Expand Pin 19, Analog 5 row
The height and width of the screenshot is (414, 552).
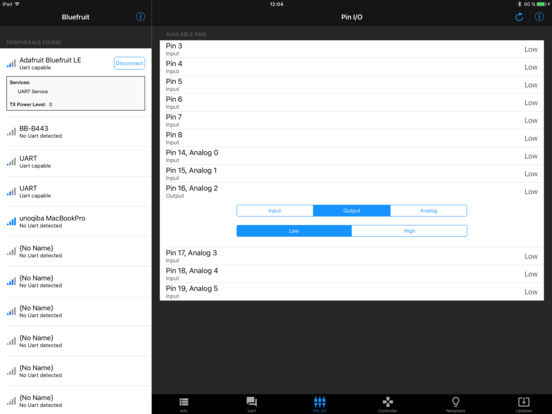coord(352,291)
